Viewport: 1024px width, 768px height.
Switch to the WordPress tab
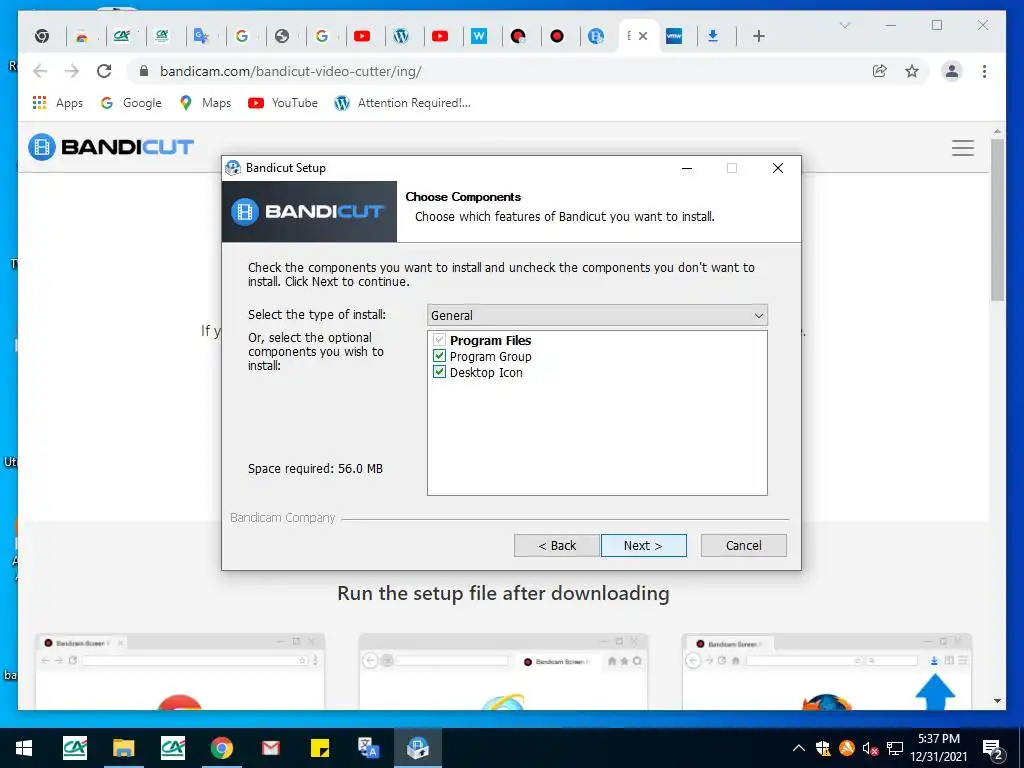click(x=401, y=36)
